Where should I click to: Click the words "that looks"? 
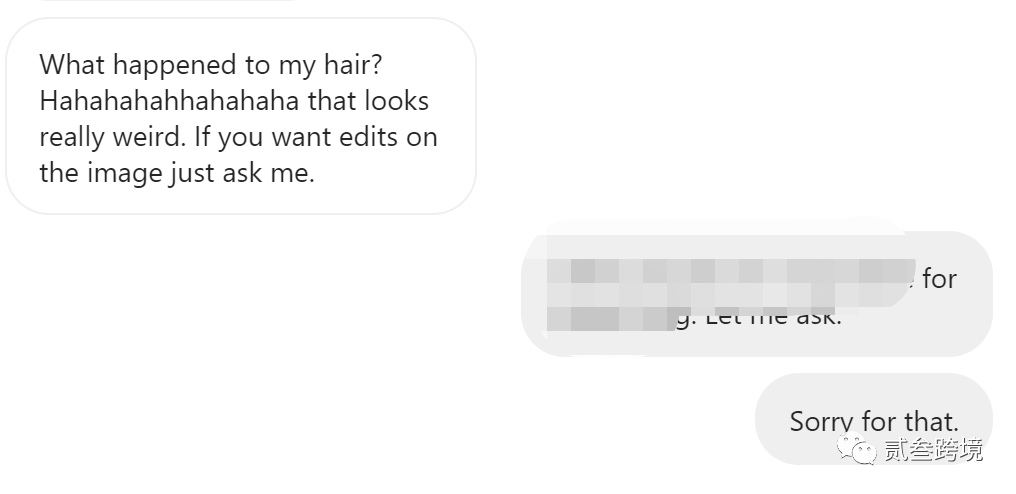pyautogui.click(x=368, y=101)
